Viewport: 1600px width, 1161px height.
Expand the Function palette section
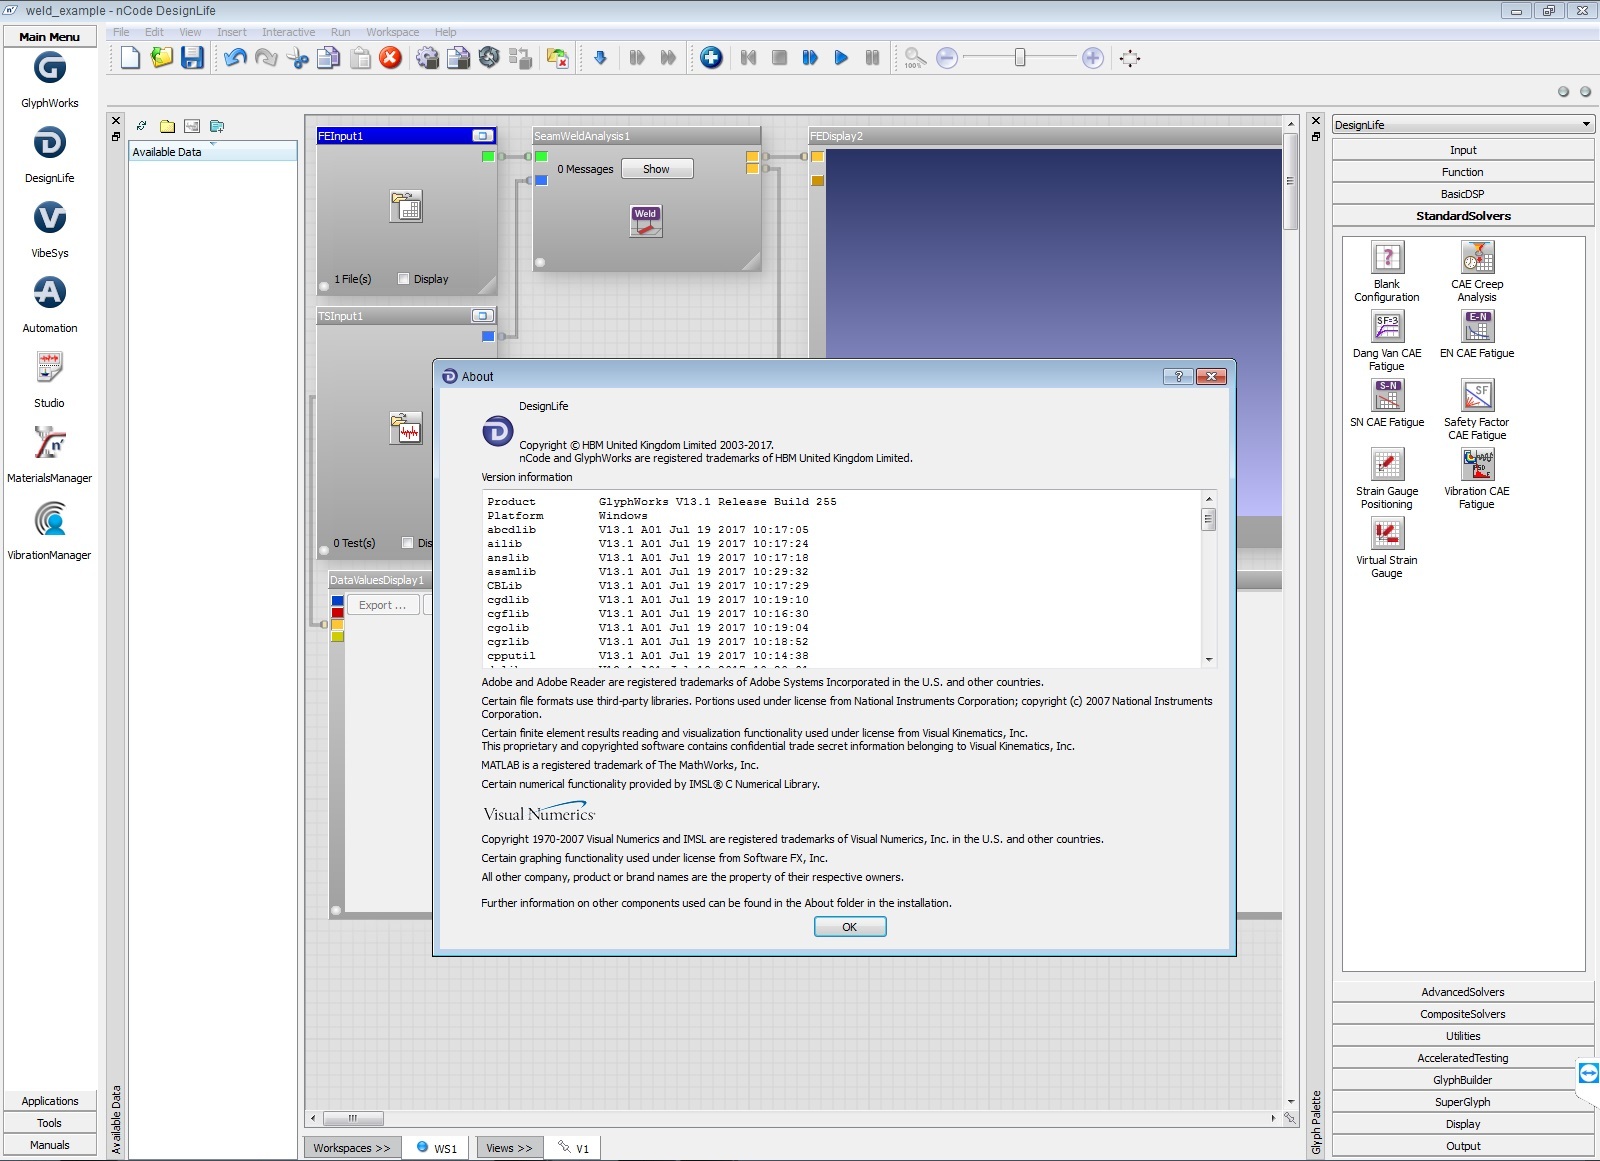[x=1463, y=172]
